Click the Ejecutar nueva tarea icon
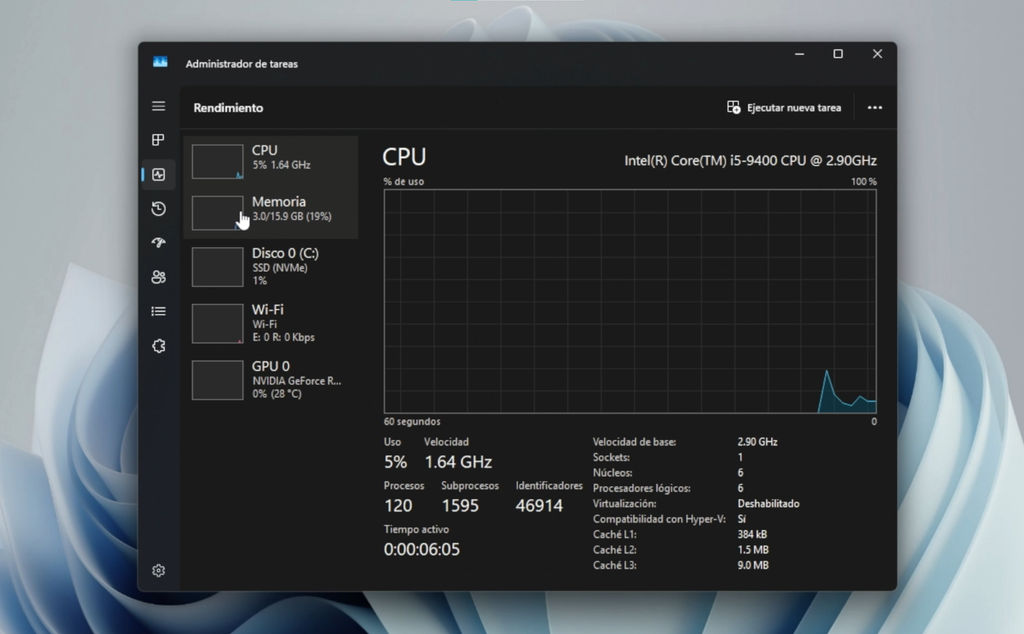Viewport: 1024px width, 634px height. 733,107
